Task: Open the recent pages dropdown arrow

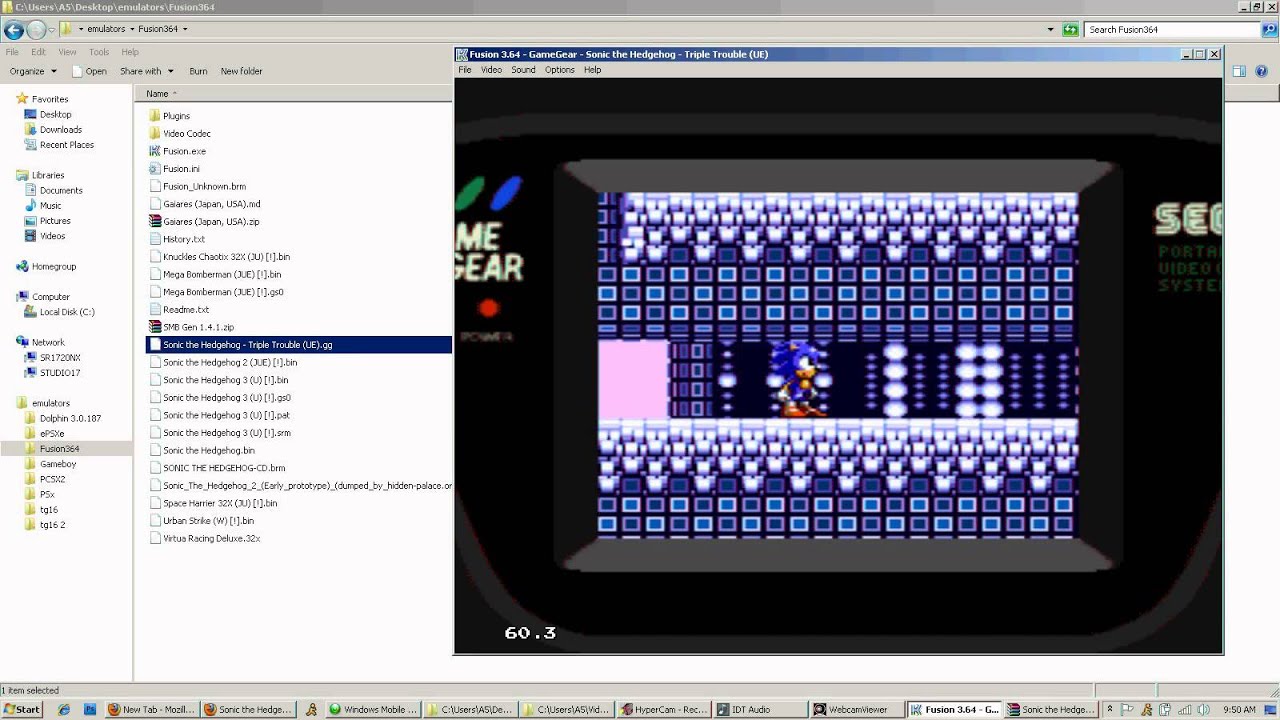Action: [x=52, y=30]
